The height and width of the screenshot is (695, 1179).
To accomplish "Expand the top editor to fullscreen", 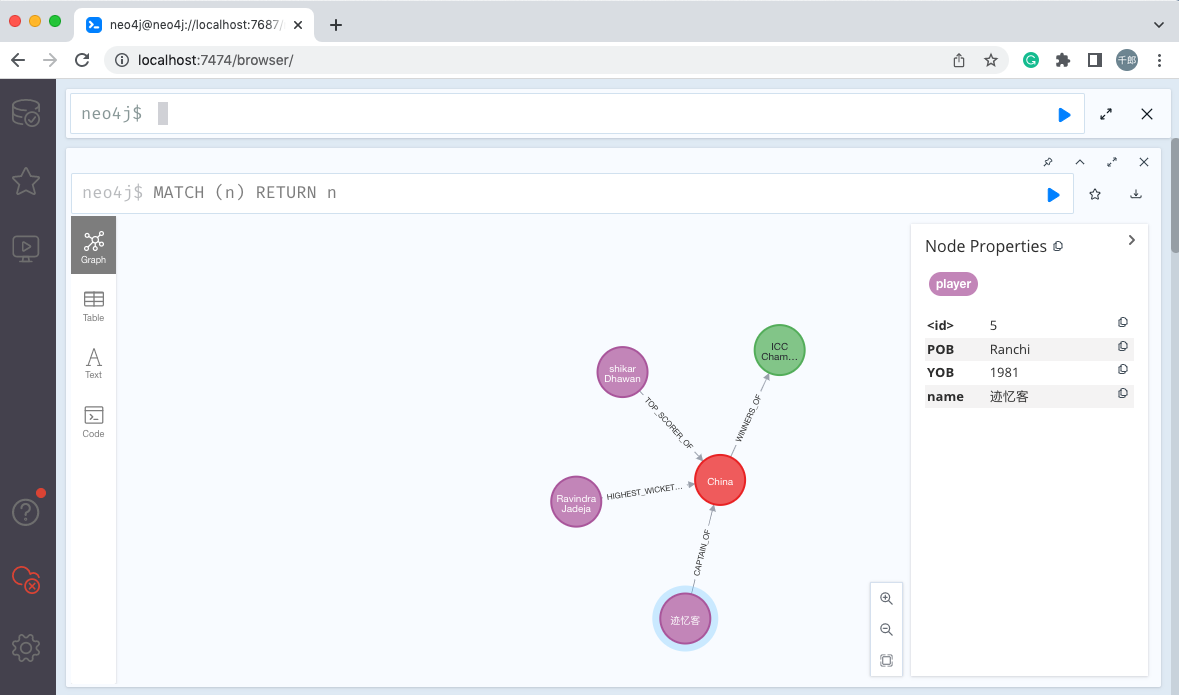I will click(x=1105, y=114).
